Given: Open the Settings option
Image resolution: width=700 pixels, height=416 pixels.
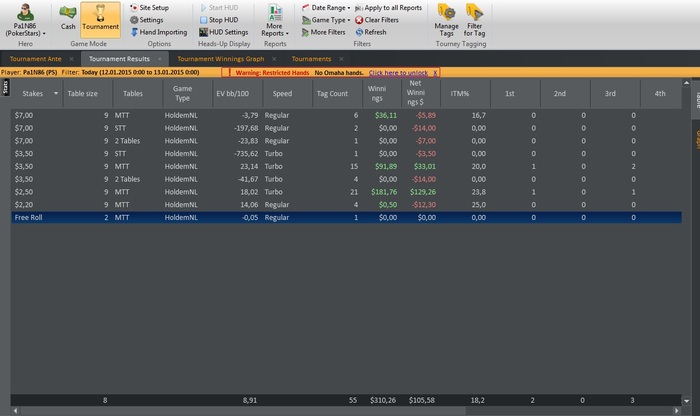Looking at the screenshot, I should [x=147, y=20].
